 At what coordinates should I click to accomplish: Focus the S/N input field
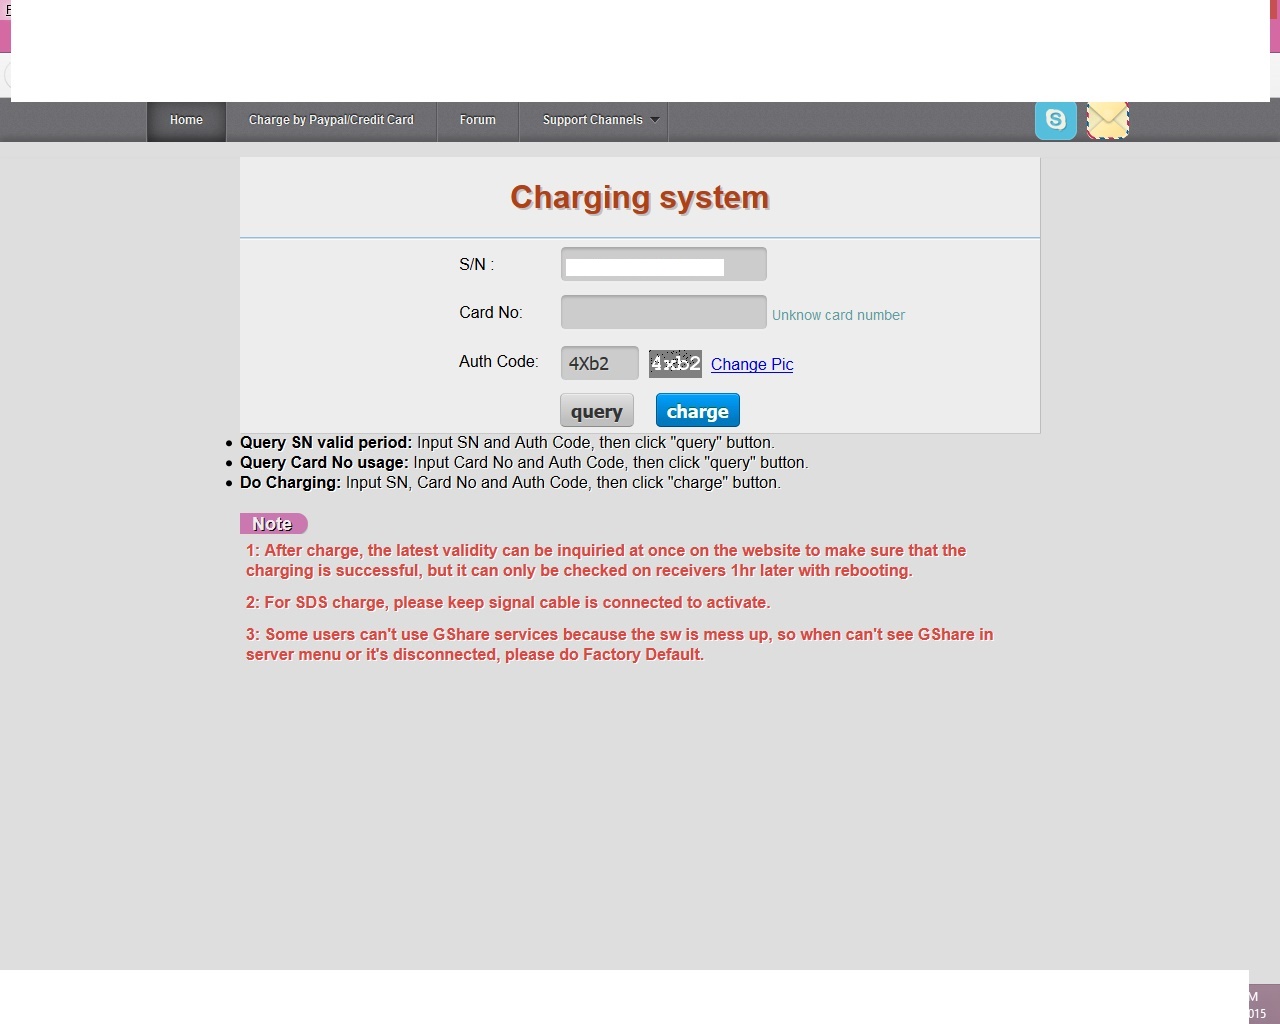coord(664,264)
